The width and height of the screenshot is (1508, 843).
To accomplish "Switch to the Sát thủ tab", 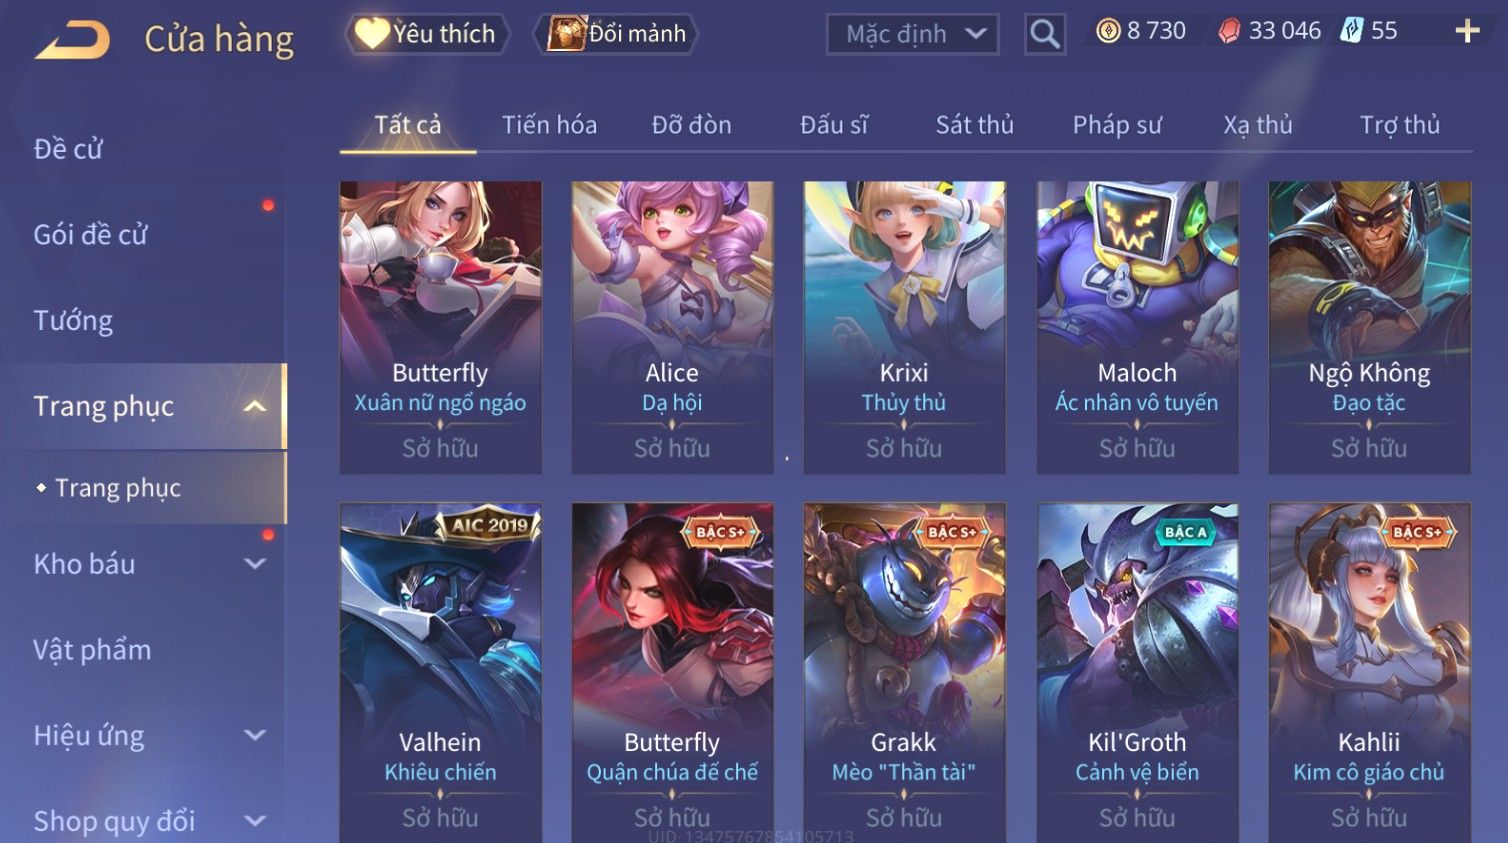I will (974, 125).
